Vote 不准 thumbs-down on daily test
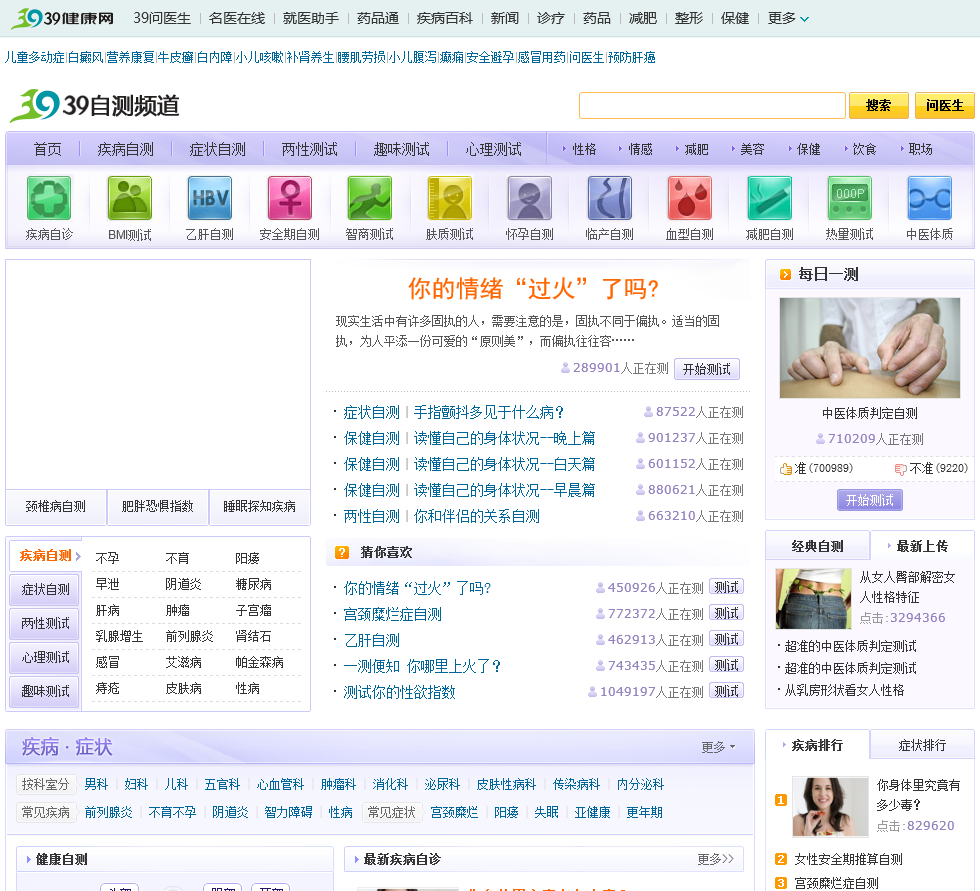 [x=900, y=468]
